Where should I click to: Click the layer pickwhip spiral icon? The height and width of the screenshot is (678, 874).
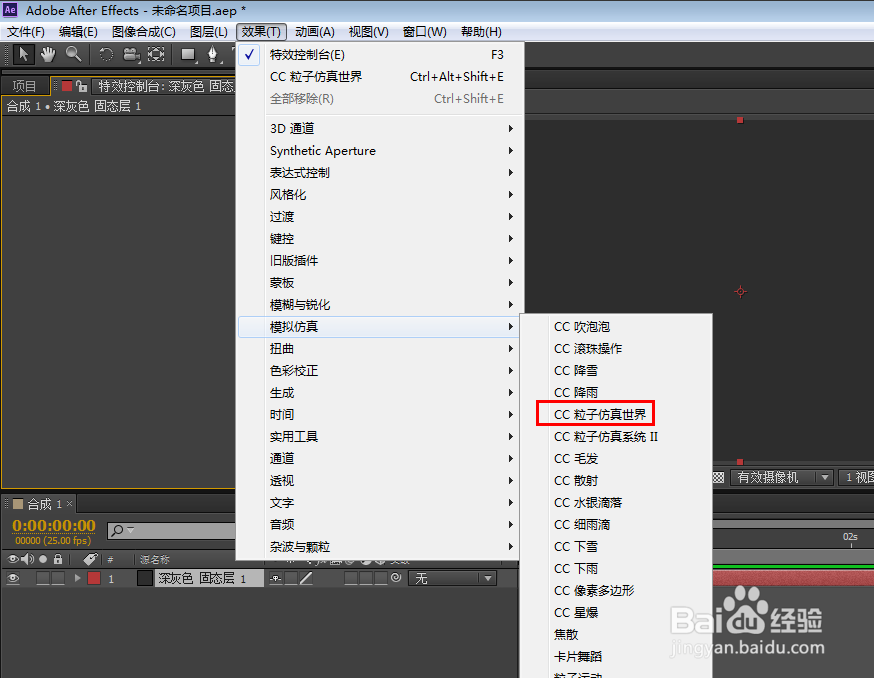click(x=396, y=578)
